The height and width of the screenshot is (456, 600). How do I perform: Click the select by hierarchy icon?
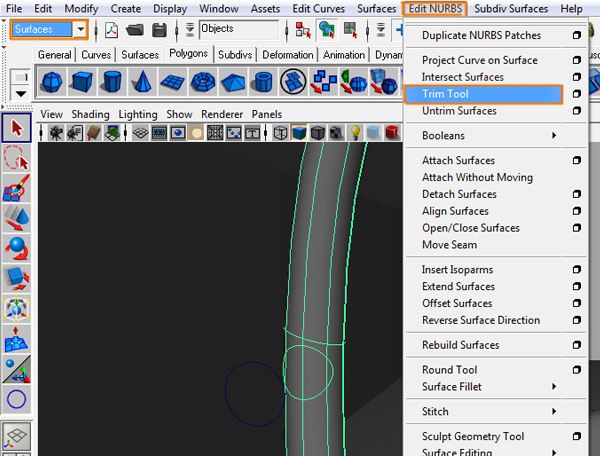click(x=303, y=30)
